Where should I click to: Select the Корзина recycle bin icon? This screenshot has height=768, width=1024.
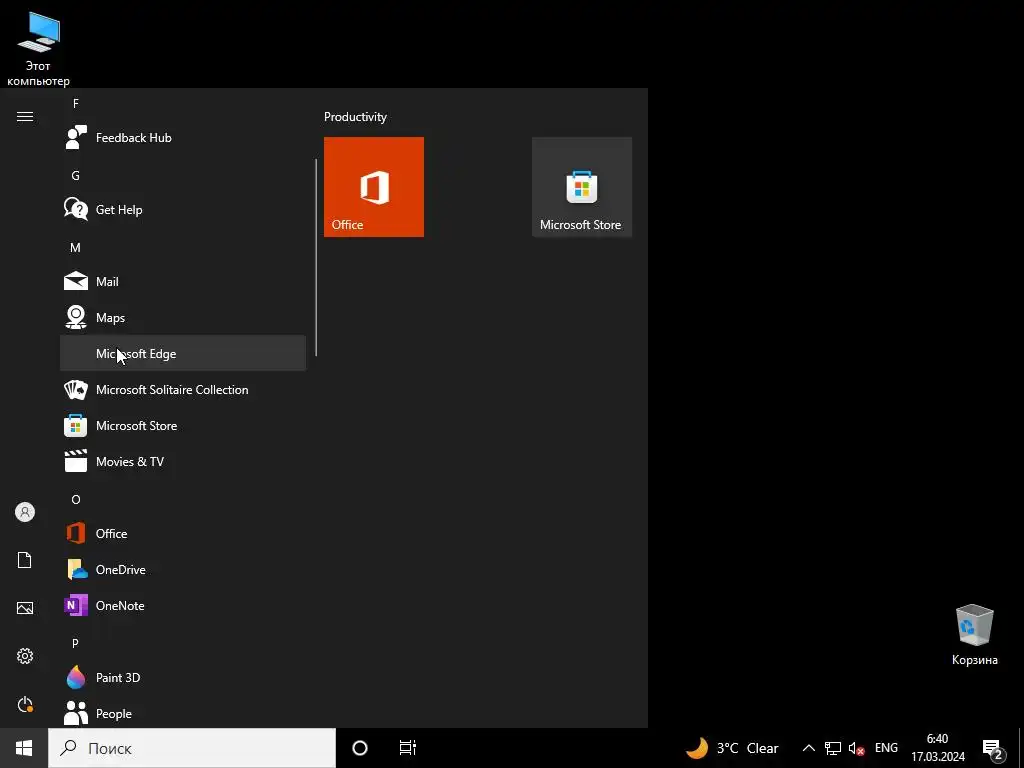(x=974, y=635)
